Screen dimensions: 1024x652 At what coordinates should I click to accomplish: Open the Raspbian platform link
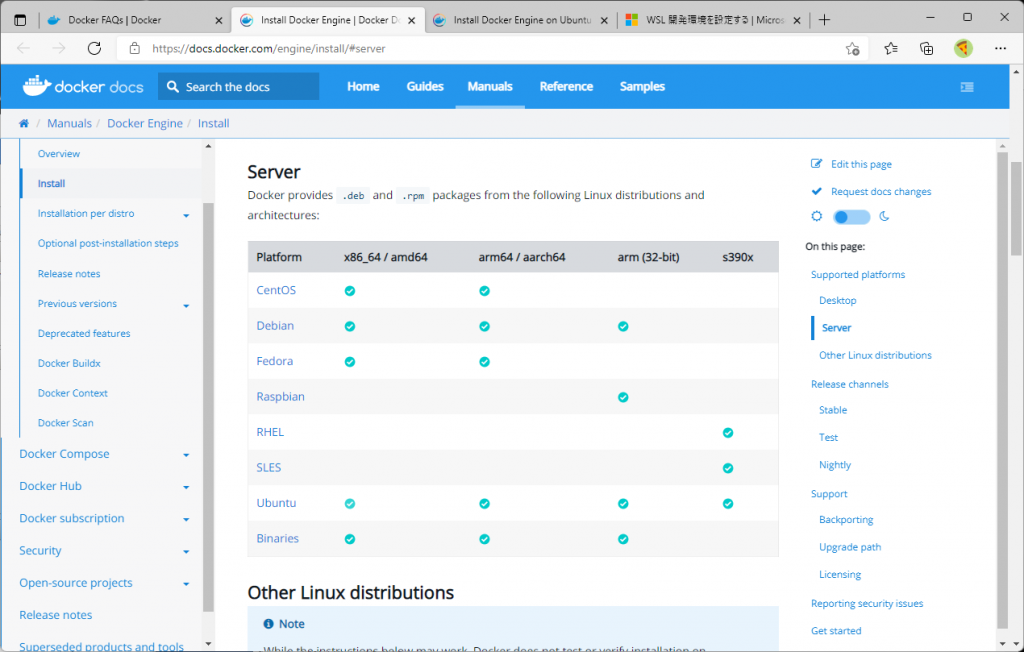(280, 397)
